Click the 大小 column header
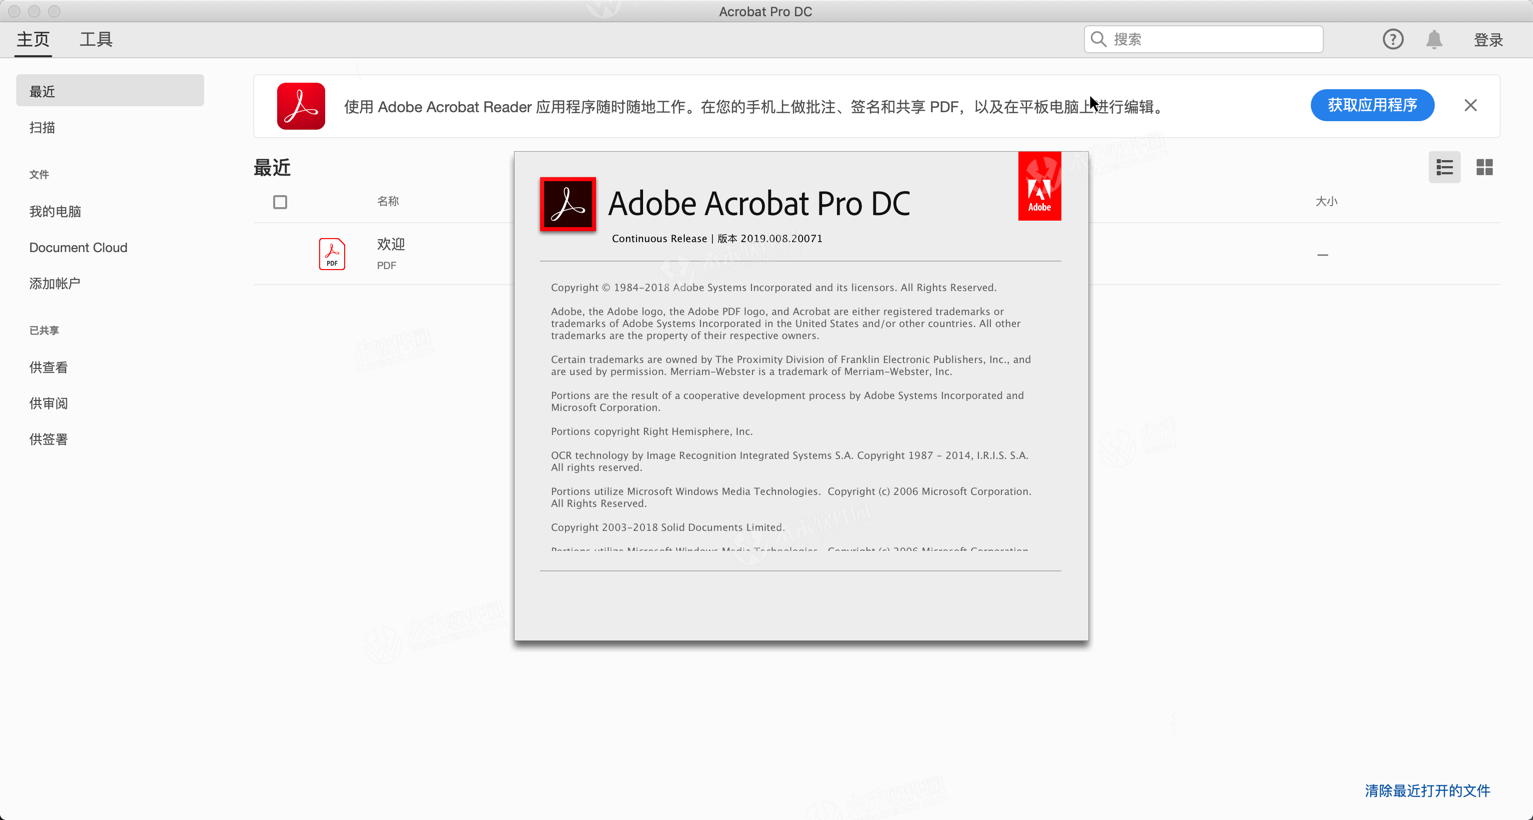 1326,202
